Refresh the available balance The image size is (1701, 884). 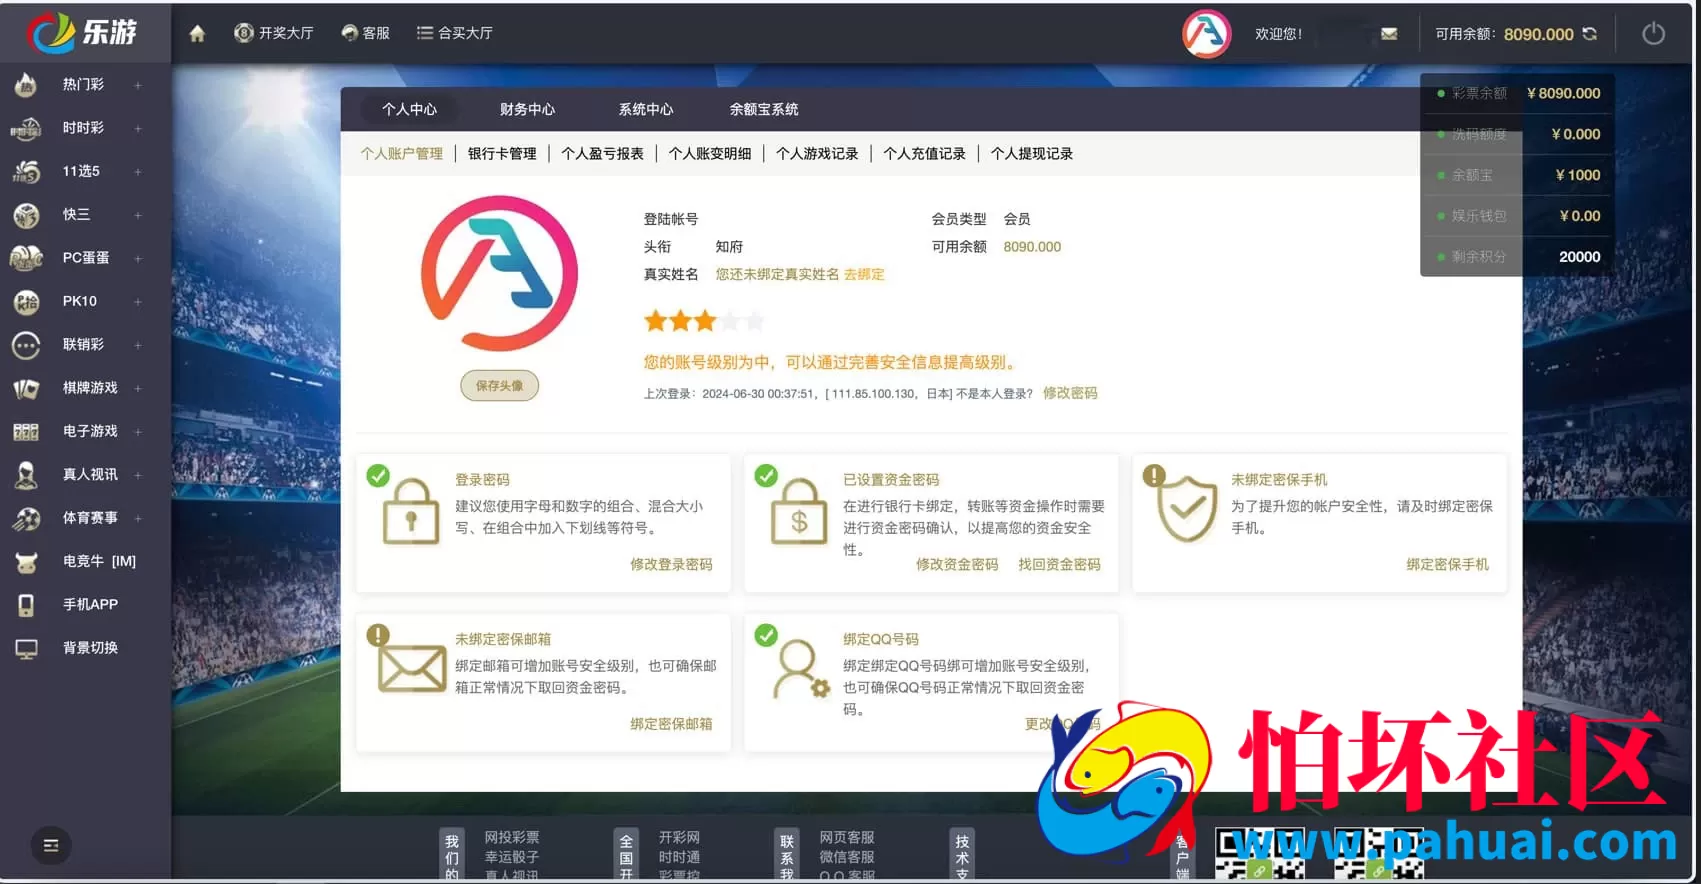click(1590, 33)
